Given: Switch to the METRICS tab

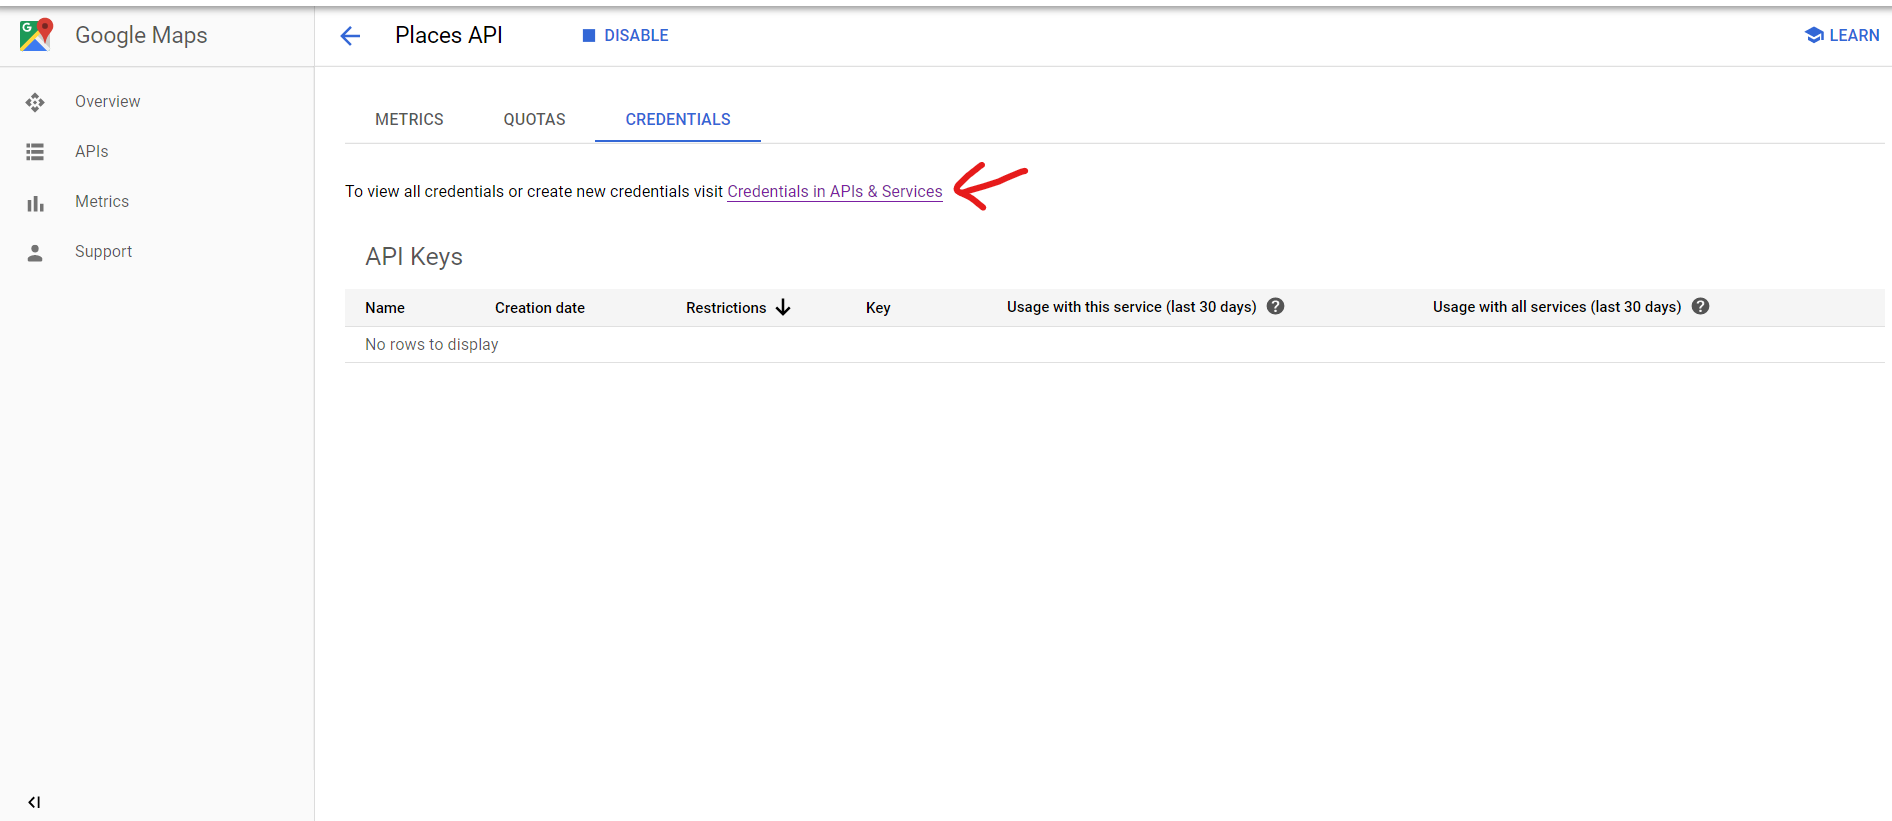Looking at the screenshot, I should (x=409, y=119).
